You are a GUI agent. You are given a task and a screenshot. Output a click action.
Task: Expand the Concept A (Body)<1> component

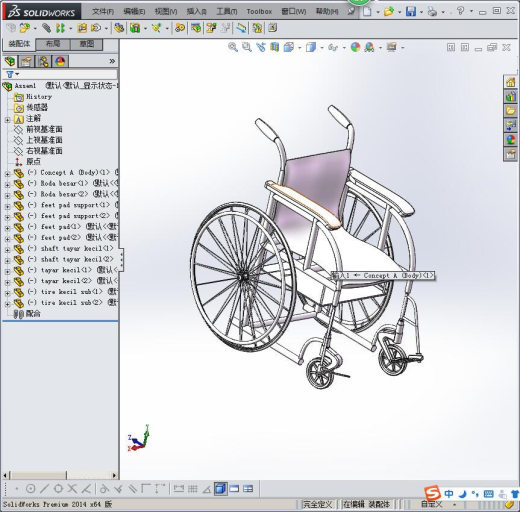click(x=7, y=174)
